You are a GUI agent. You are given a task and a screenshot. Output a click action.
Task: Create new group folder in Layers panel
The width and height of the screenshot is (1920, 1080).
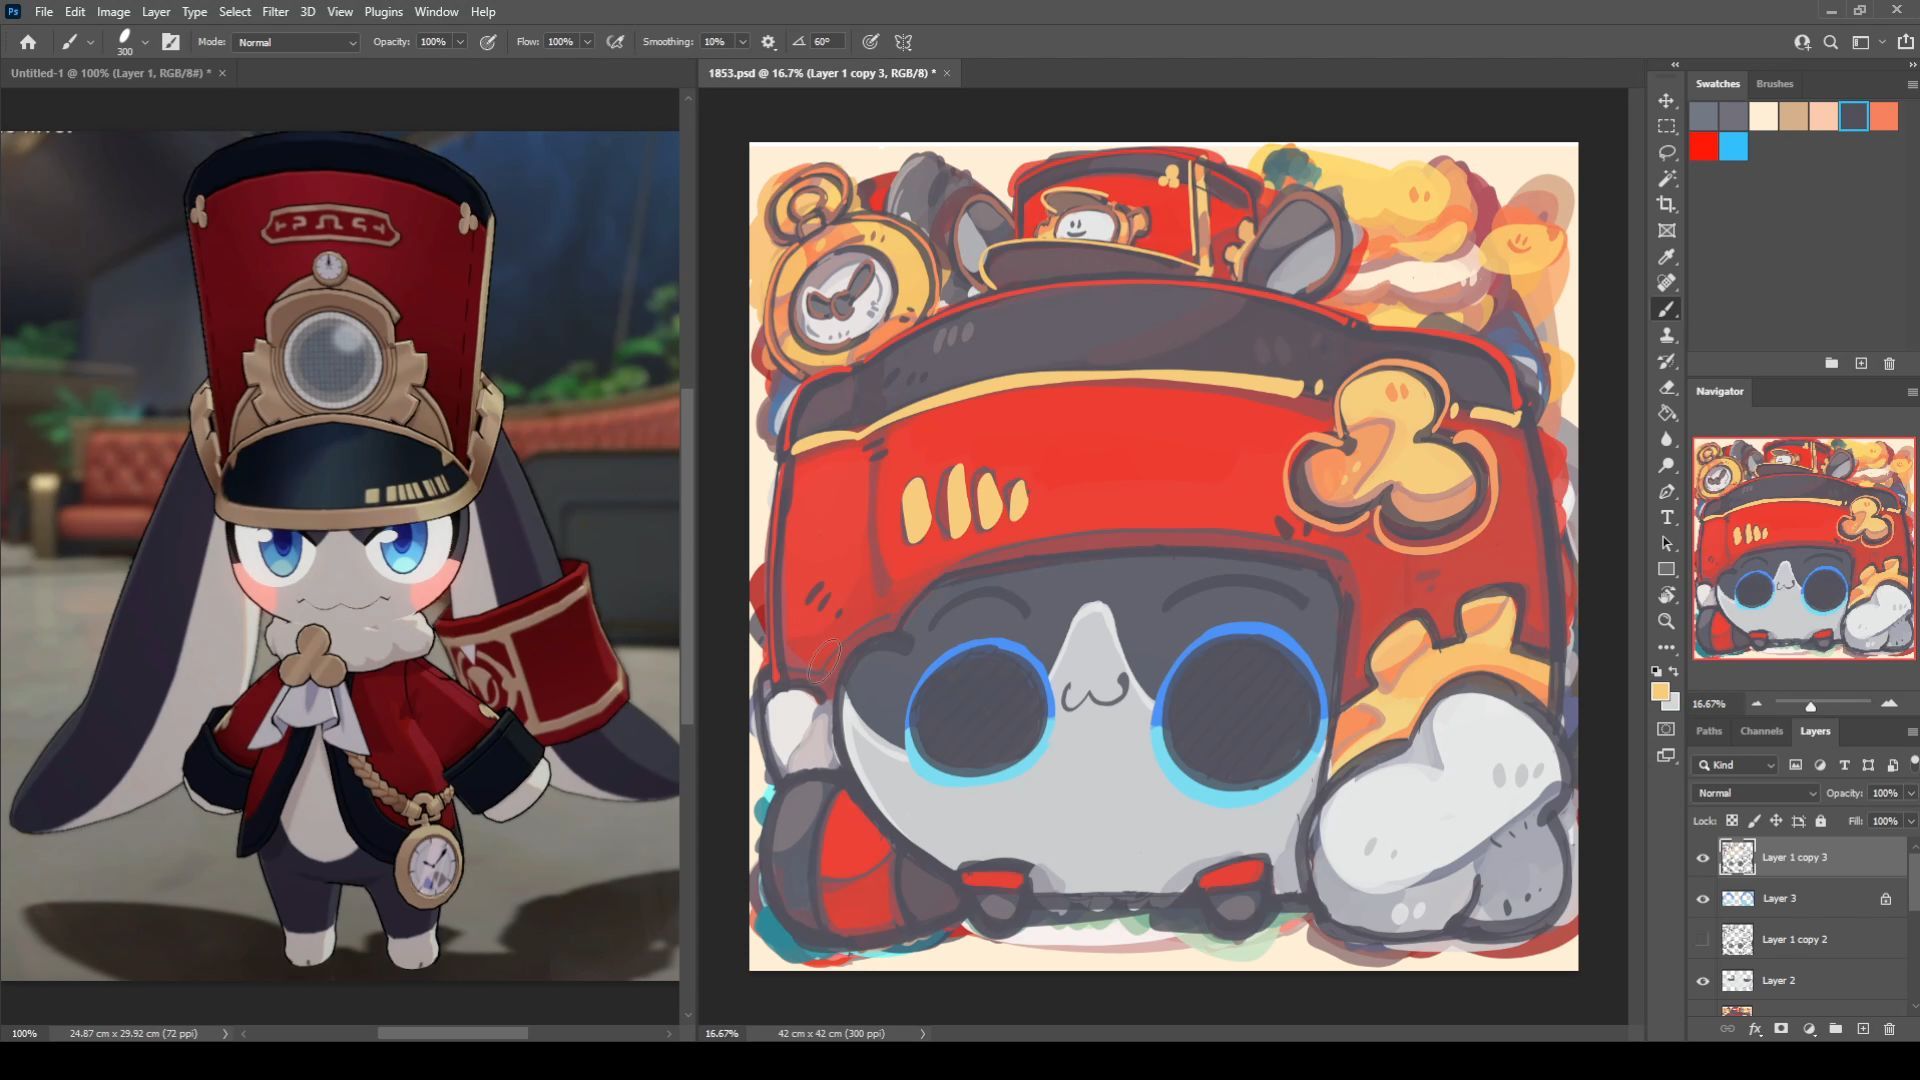[1835, 1028]
